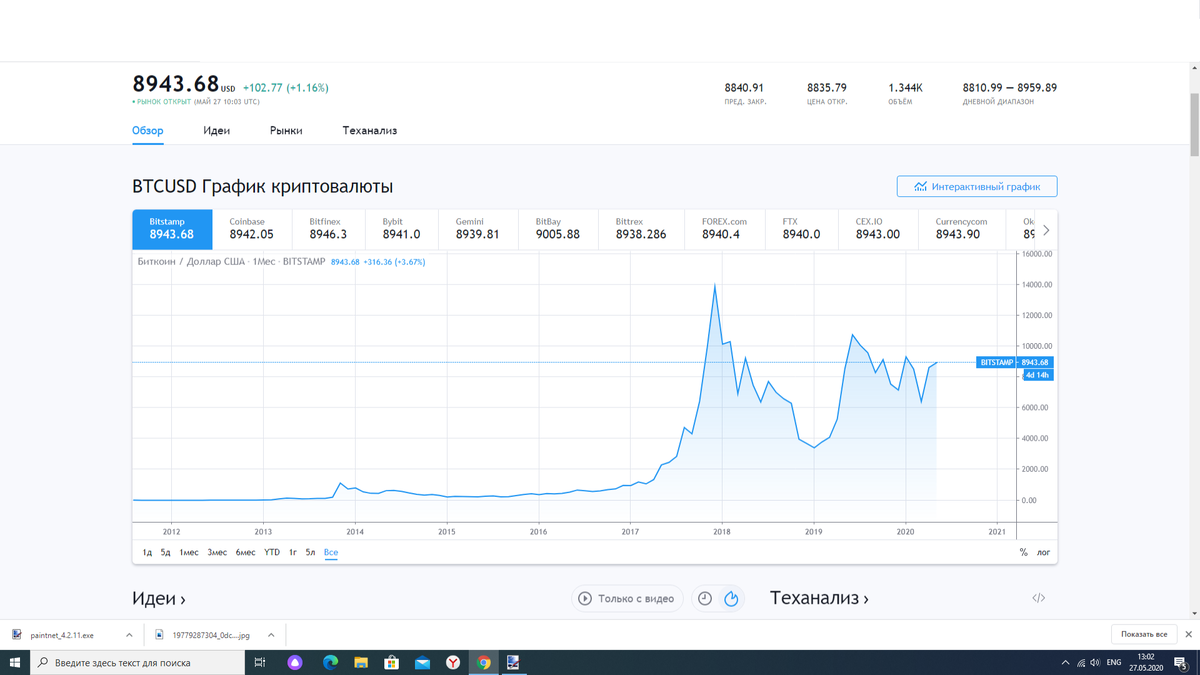The width and height of the screenshot is (1200, 675).
Task: Open Mail app from taskbar
Action: coord(422,662)
